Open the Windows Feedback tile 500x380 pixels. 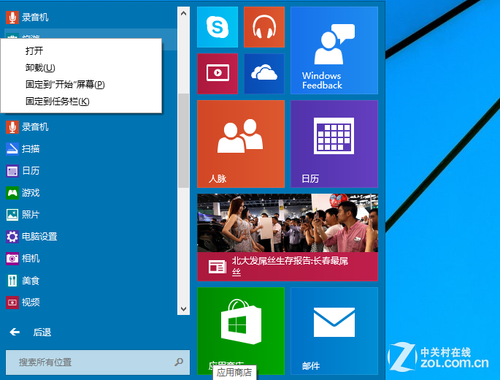coord(334,50)
